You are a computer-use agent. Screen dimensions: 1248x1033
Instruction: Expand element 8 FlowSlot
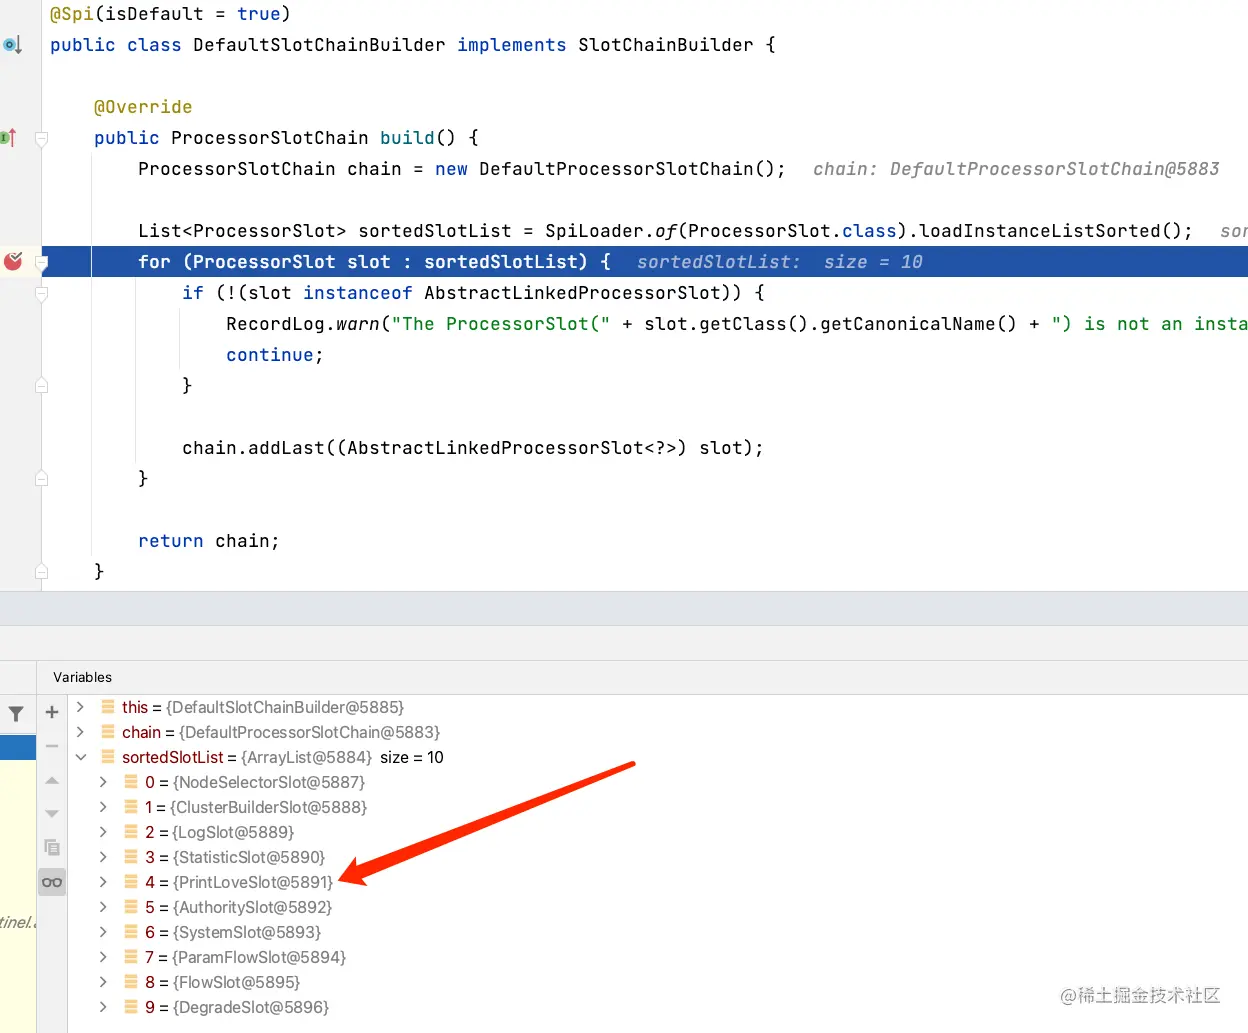103,982
